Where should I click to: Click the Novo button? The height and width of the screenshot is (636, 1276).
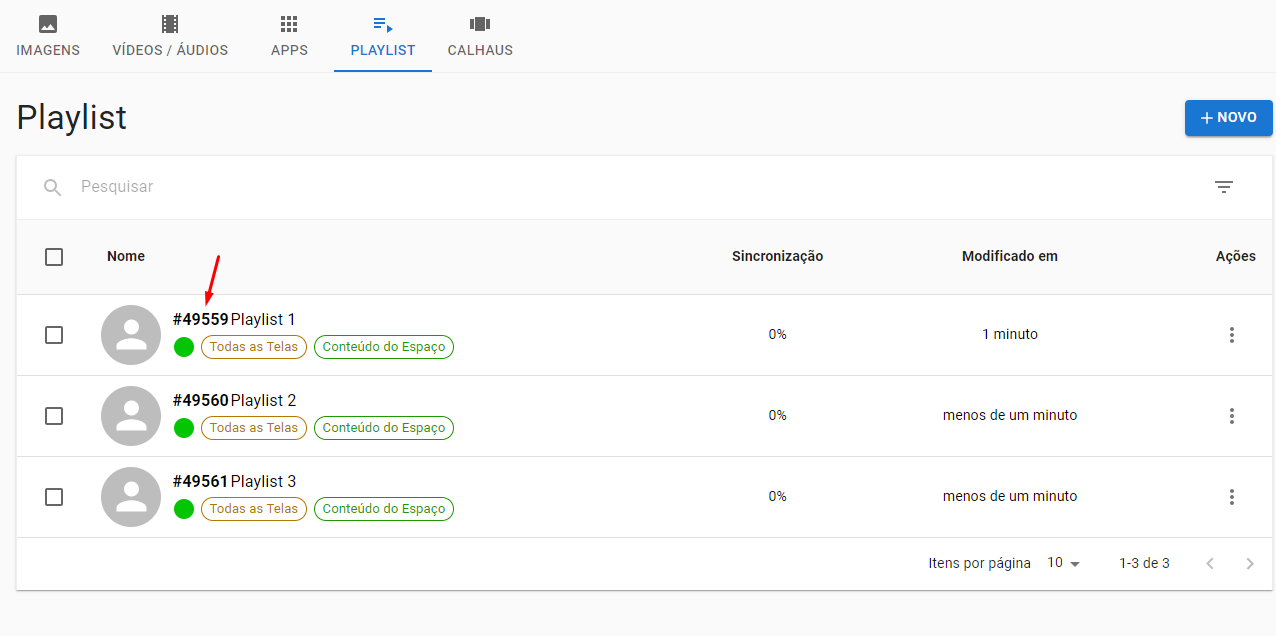pyautogui.click(x=1229, y=118)
